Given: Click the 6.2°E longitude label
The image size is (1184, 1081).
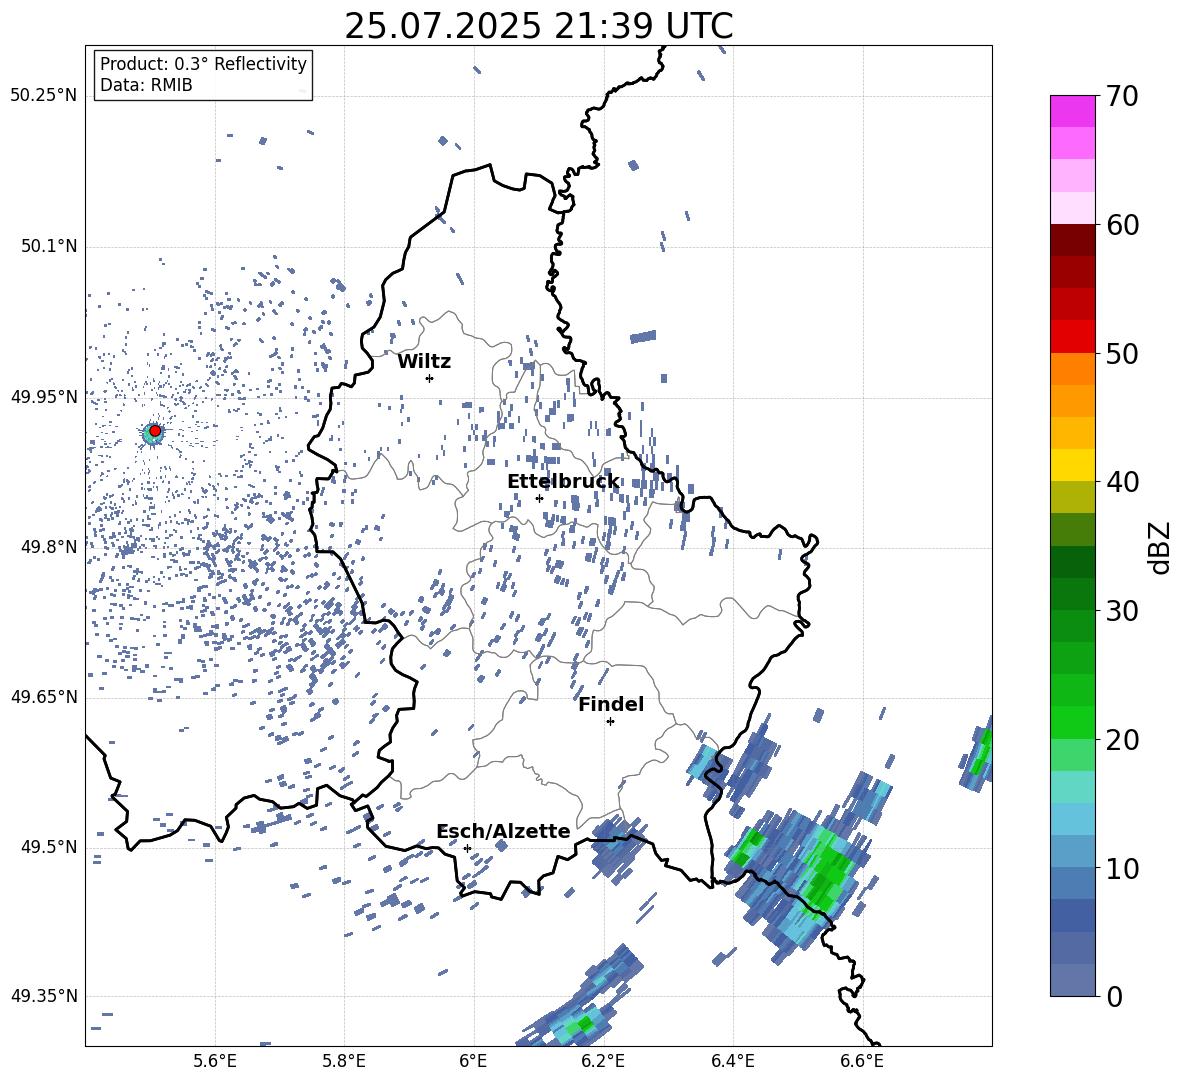Looking at the screenshot, I should pyautogui.click(x=603, y=1061).
